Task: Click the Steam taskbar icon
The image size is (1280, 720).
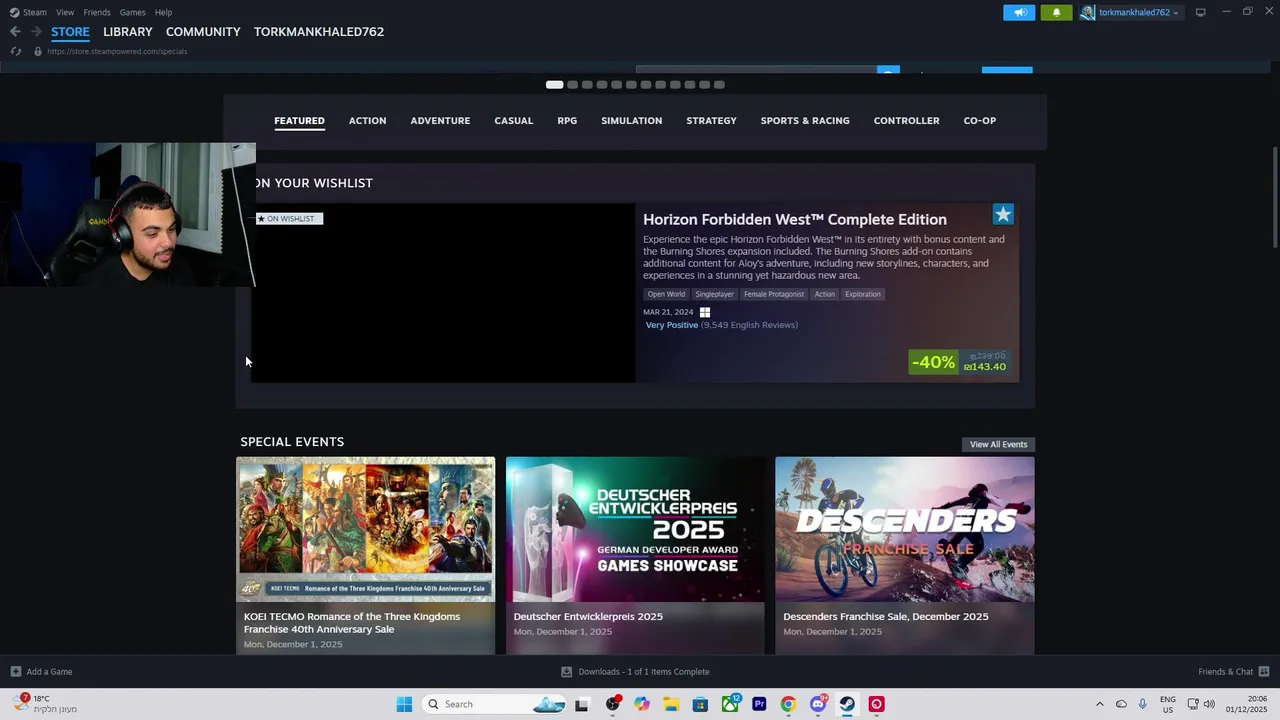Action: [847, 704]
